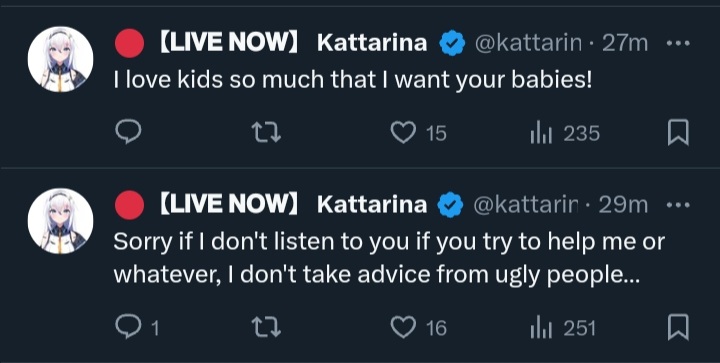Image resolution: width=720 pixels, height=363 pixels.
Task: Bookmark the tweet posted 29m ago
Action: 678,327
